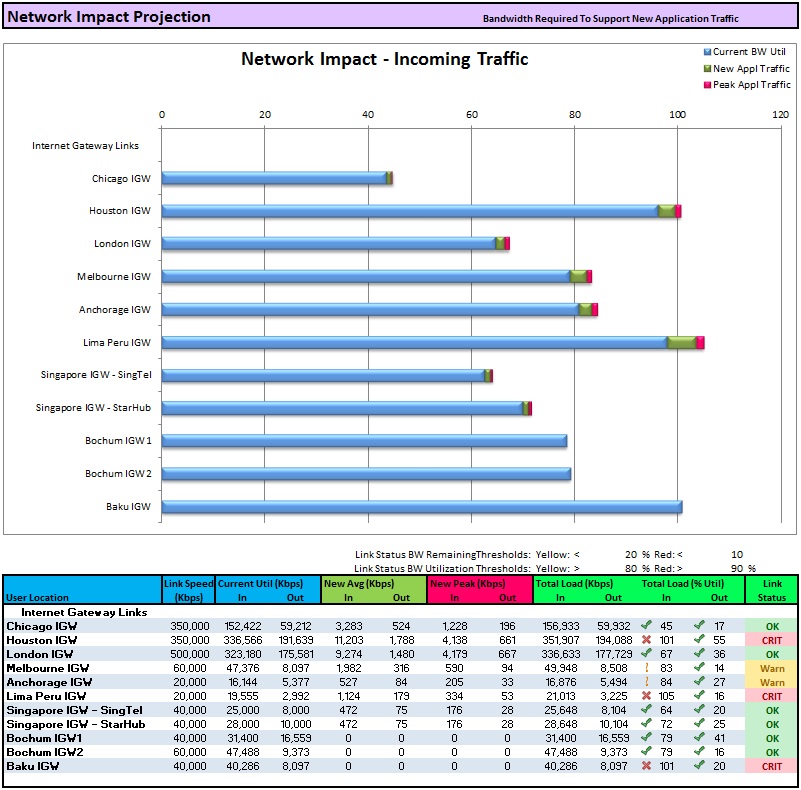Click green checkmark for Singapore StarHub outgoing utilization

click(698, 724)
